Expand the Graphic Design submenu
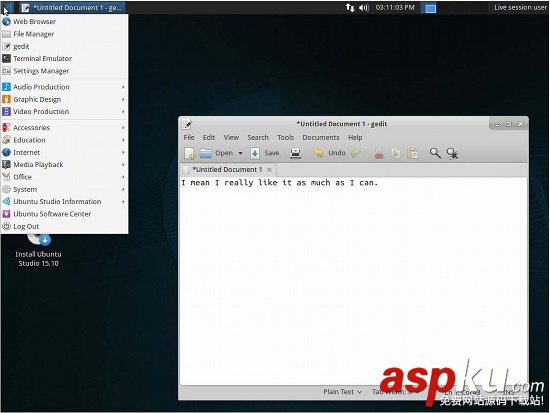 (65, 99)
